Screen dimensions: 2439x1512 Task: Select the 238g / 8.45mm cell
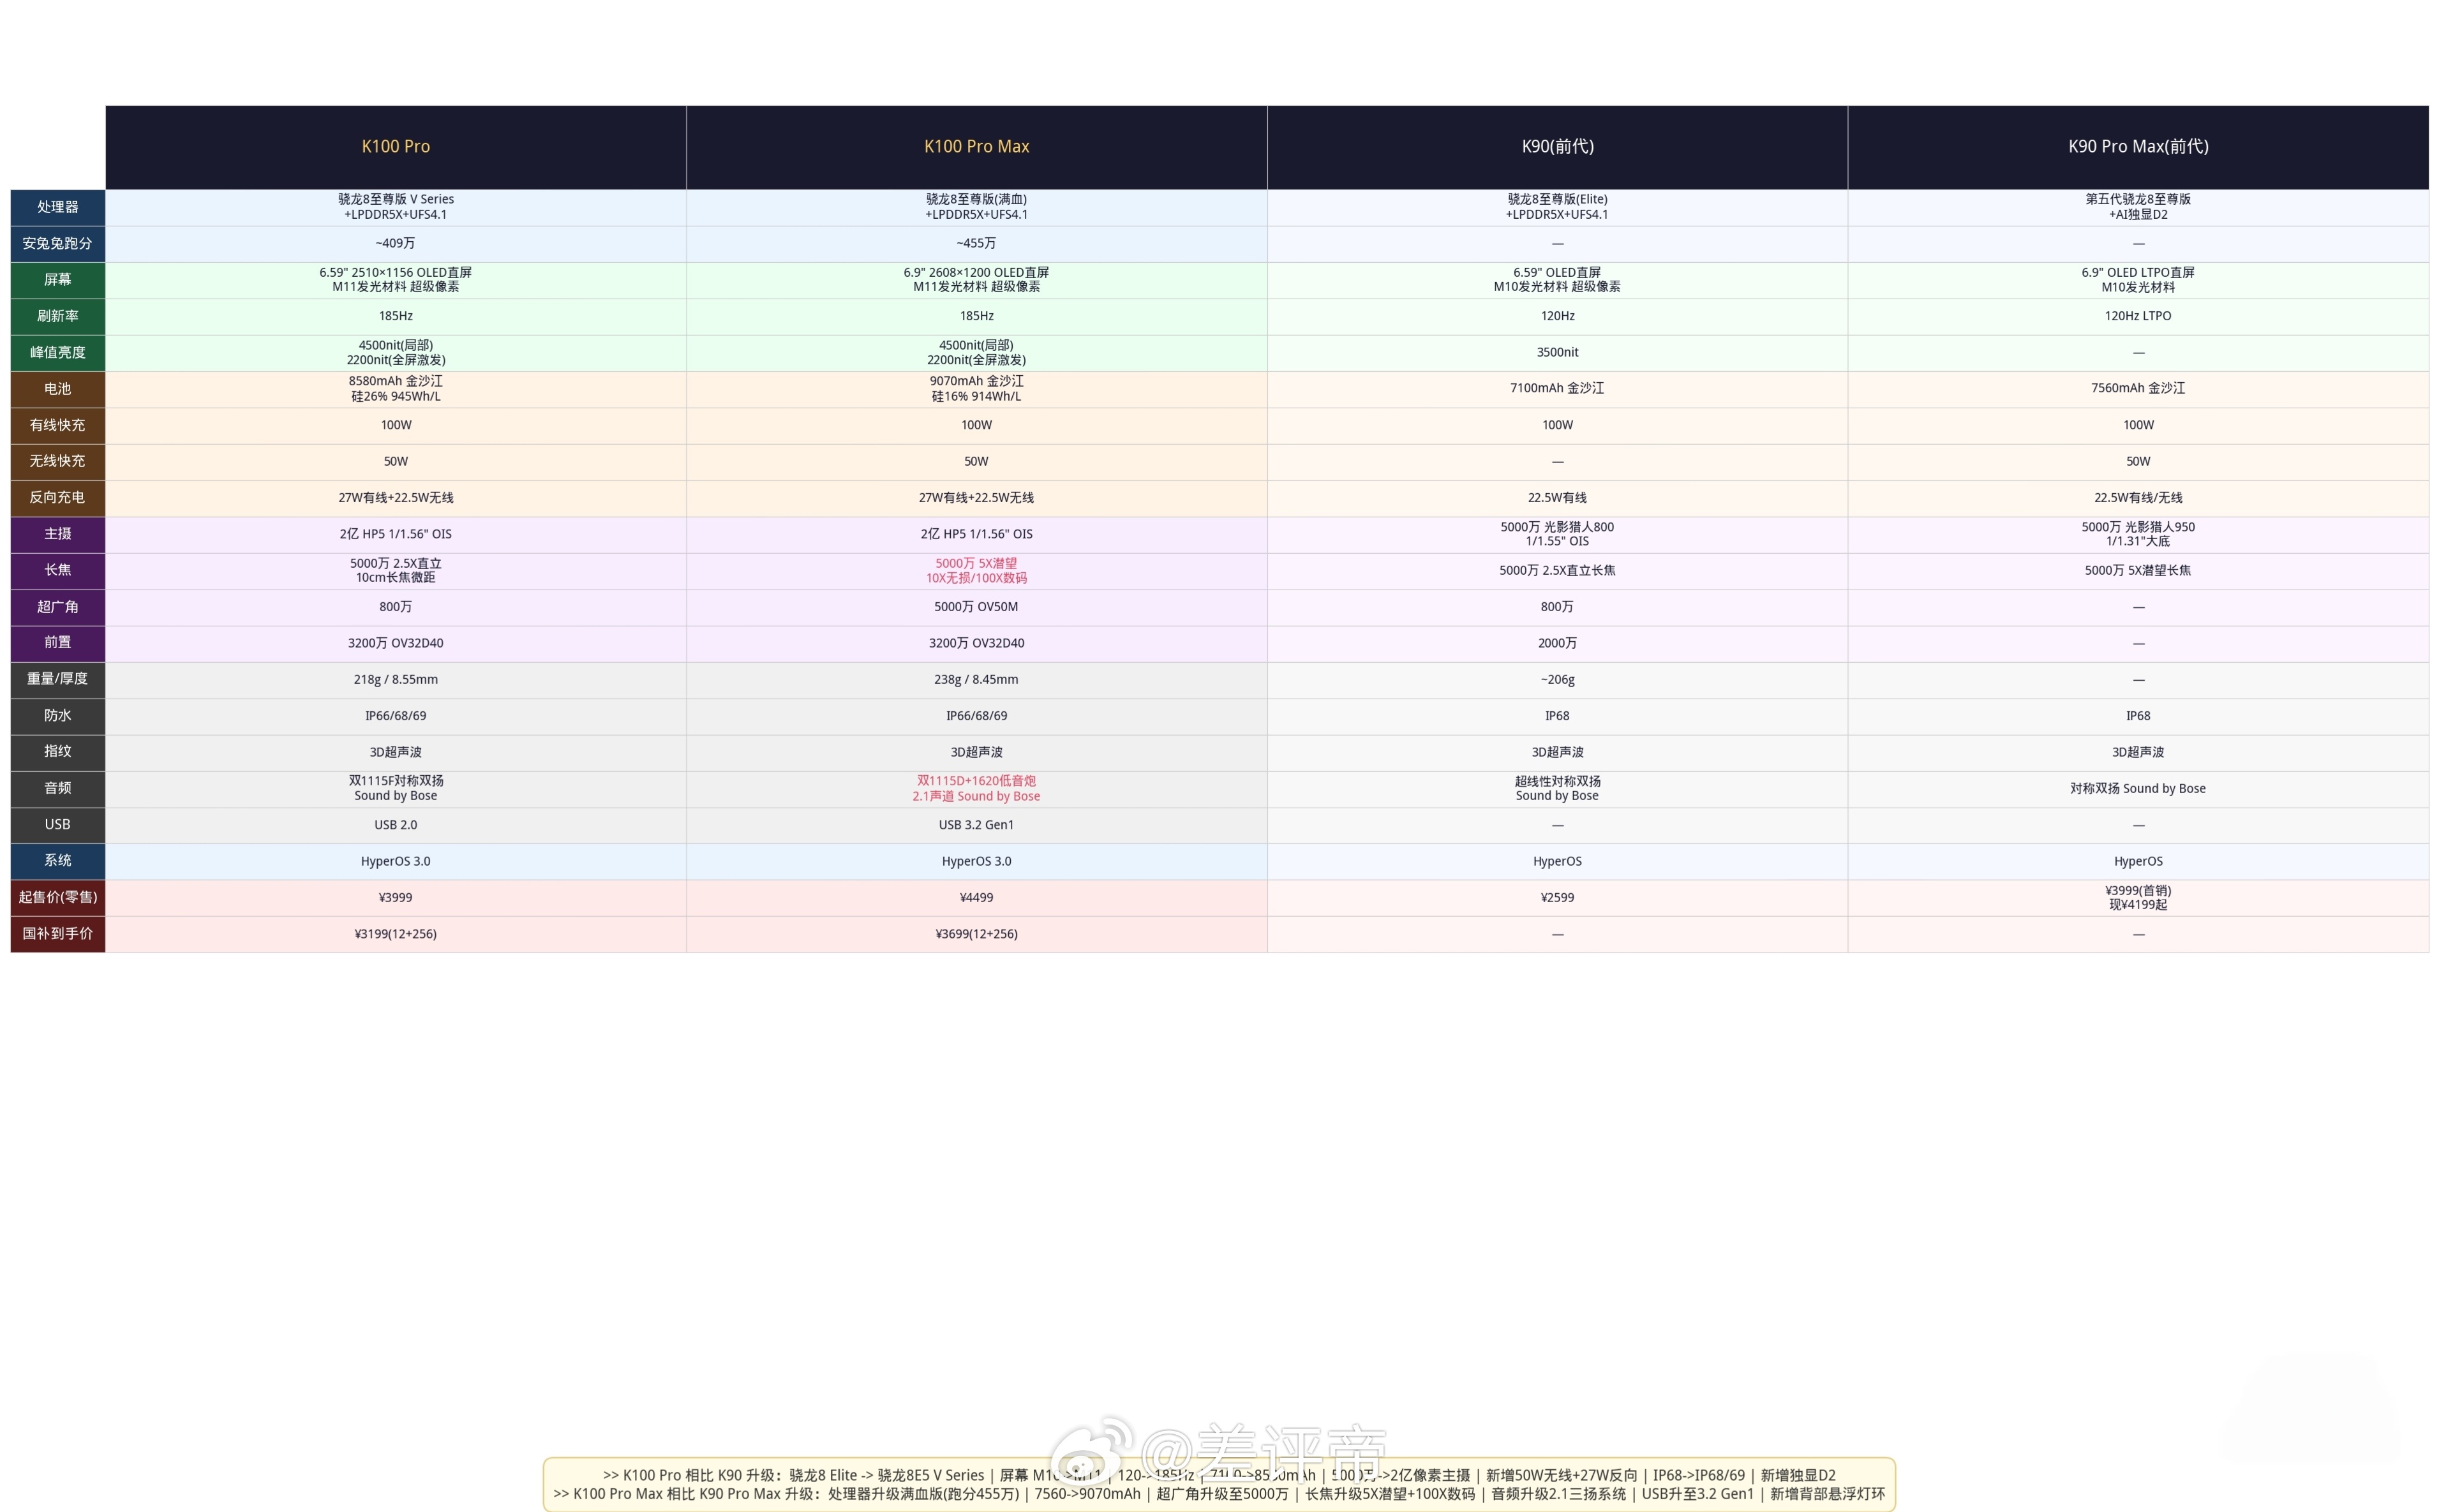pyautogui.click(x=976, y=680)
